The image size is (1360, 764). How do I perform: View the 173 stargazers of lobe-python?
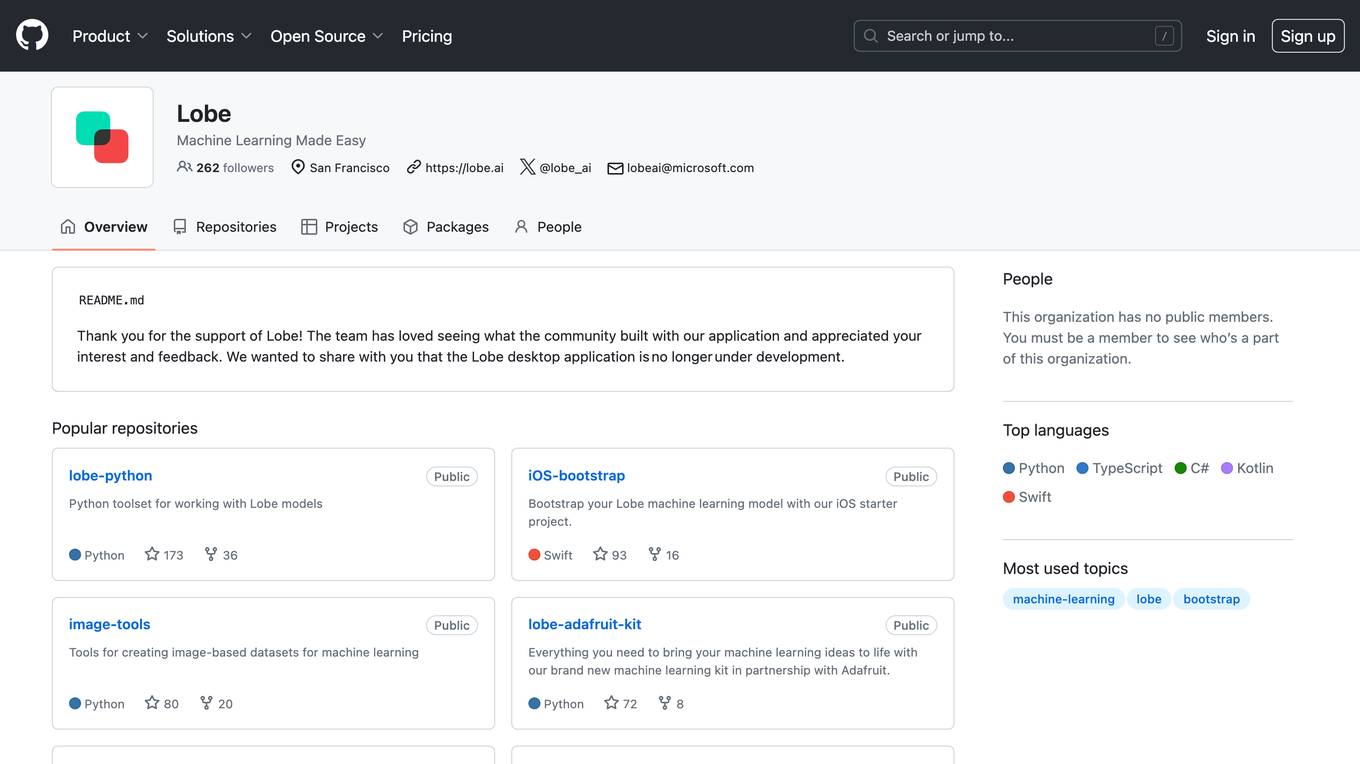(x=164, y=555)
